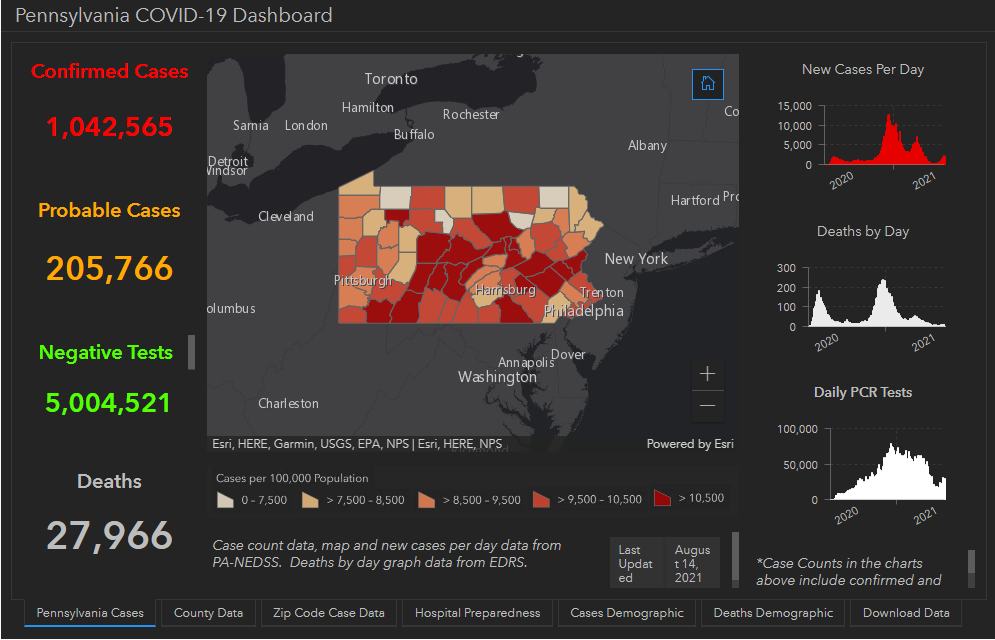Click the darkest red legend swatch
Screen dimensions: 995x640
(662, 498)
